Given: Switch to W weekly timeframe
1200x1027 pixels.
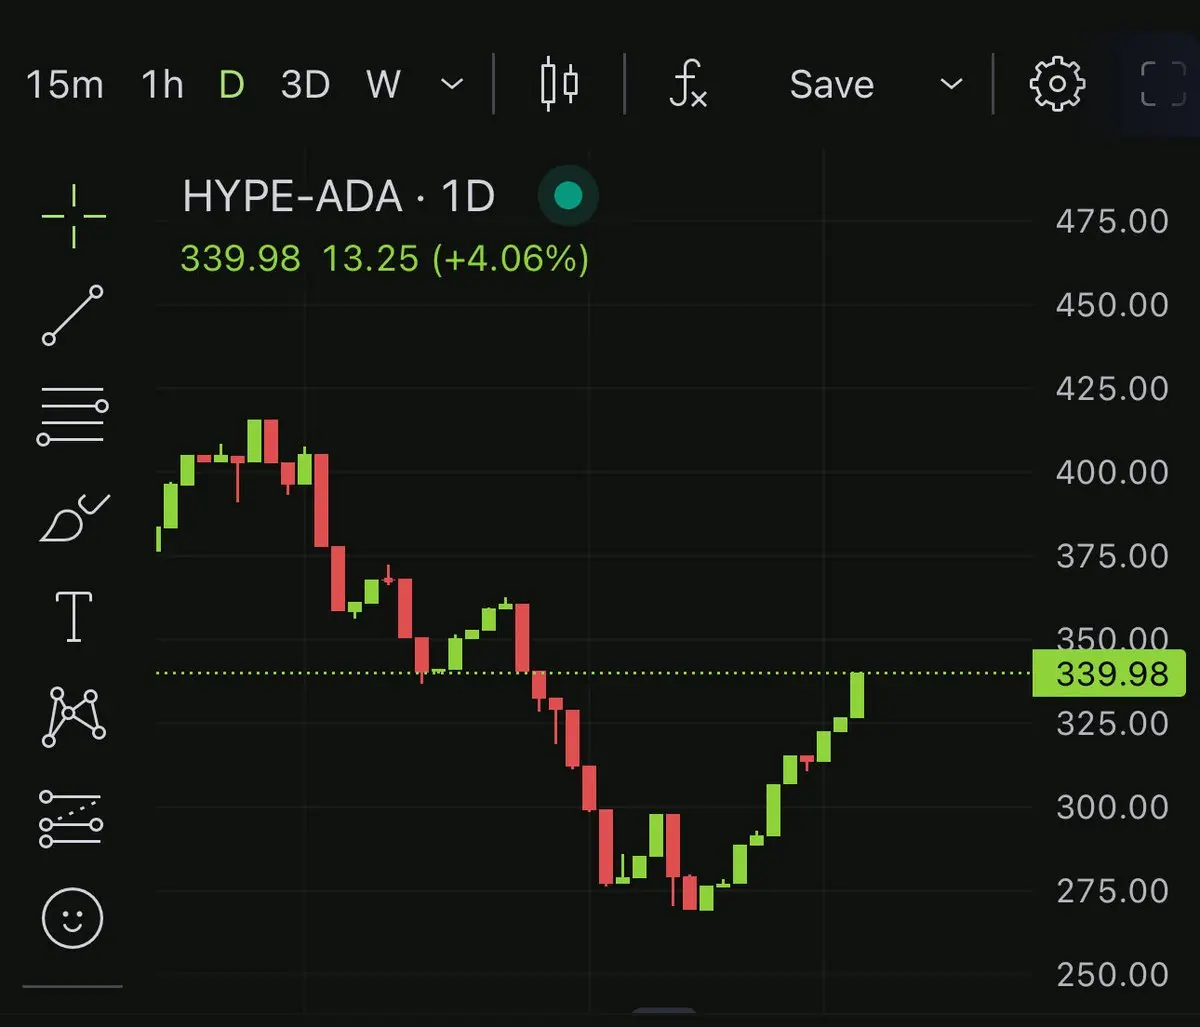Looking at the screenshot, I should (x=384, y=85).
